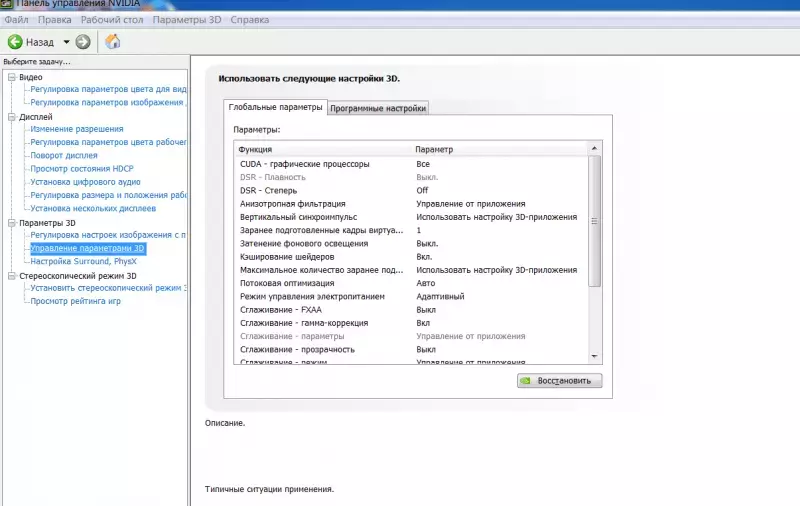The height and width of the screenshot is (506, 800).
Task: Select Сглаживание - прозрачность row
Action: (x=411, y=350)
